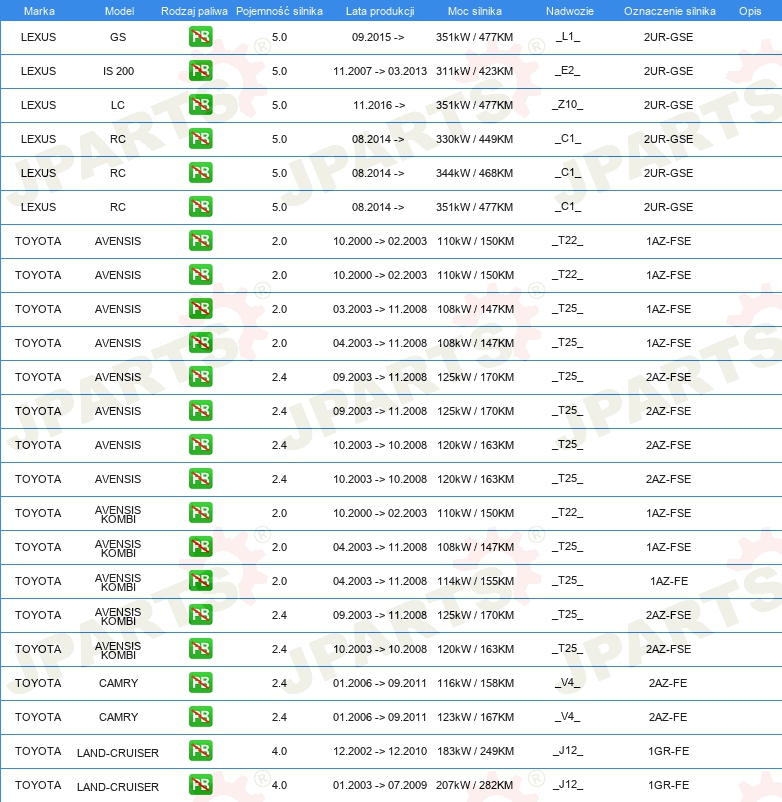Click the 09.2015 -> production date
Image resolution: width=782 pixels, height=802 pixels.
[x=378, y=37]
